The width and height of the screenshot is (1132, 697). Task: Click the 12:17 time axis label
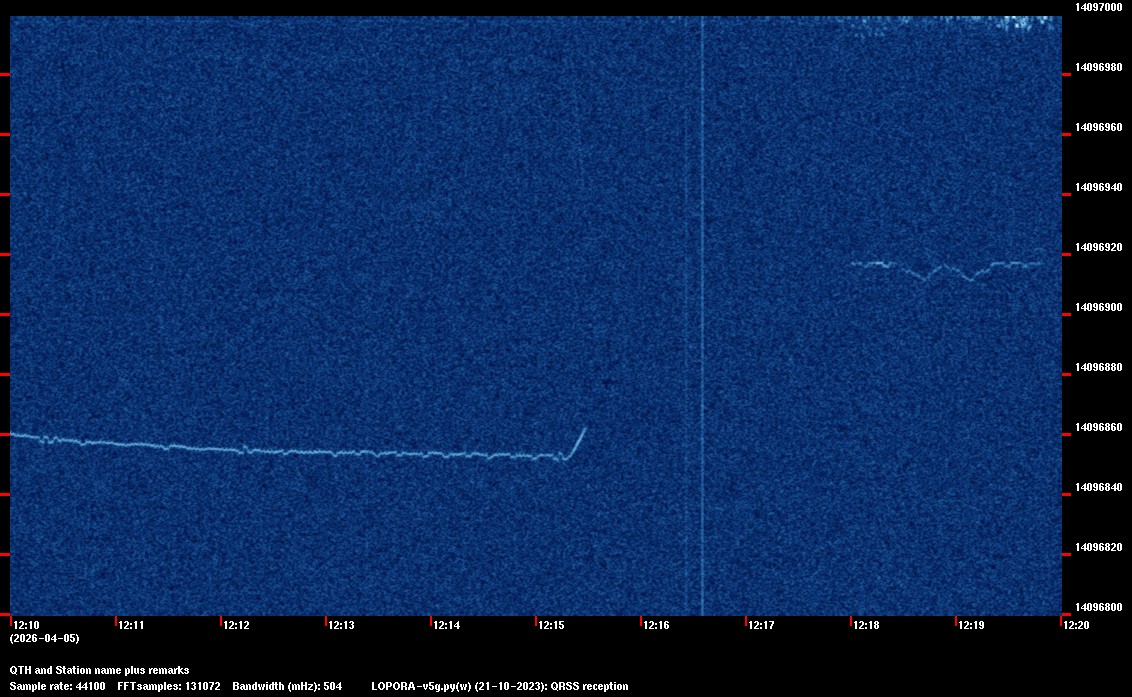tap(762, 625)
